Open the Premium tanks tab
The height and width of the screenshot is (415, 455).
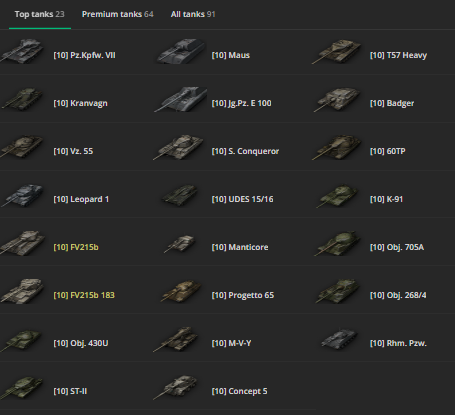(118, 14)
